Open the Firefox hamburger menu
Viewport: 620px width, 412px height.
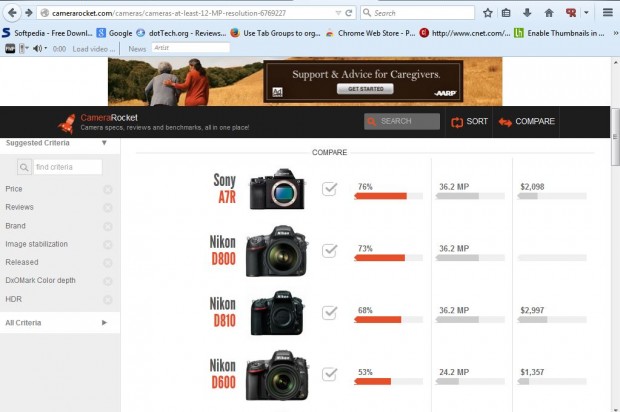(608, 13)
